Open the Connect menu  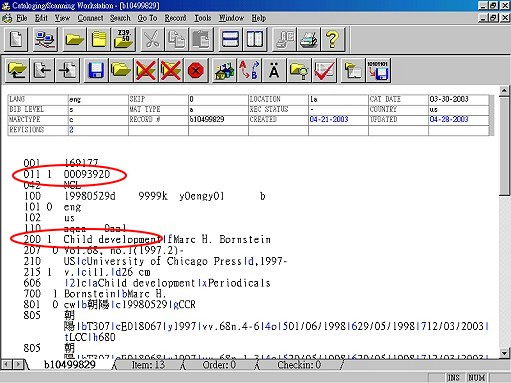(x=90, y=18)
